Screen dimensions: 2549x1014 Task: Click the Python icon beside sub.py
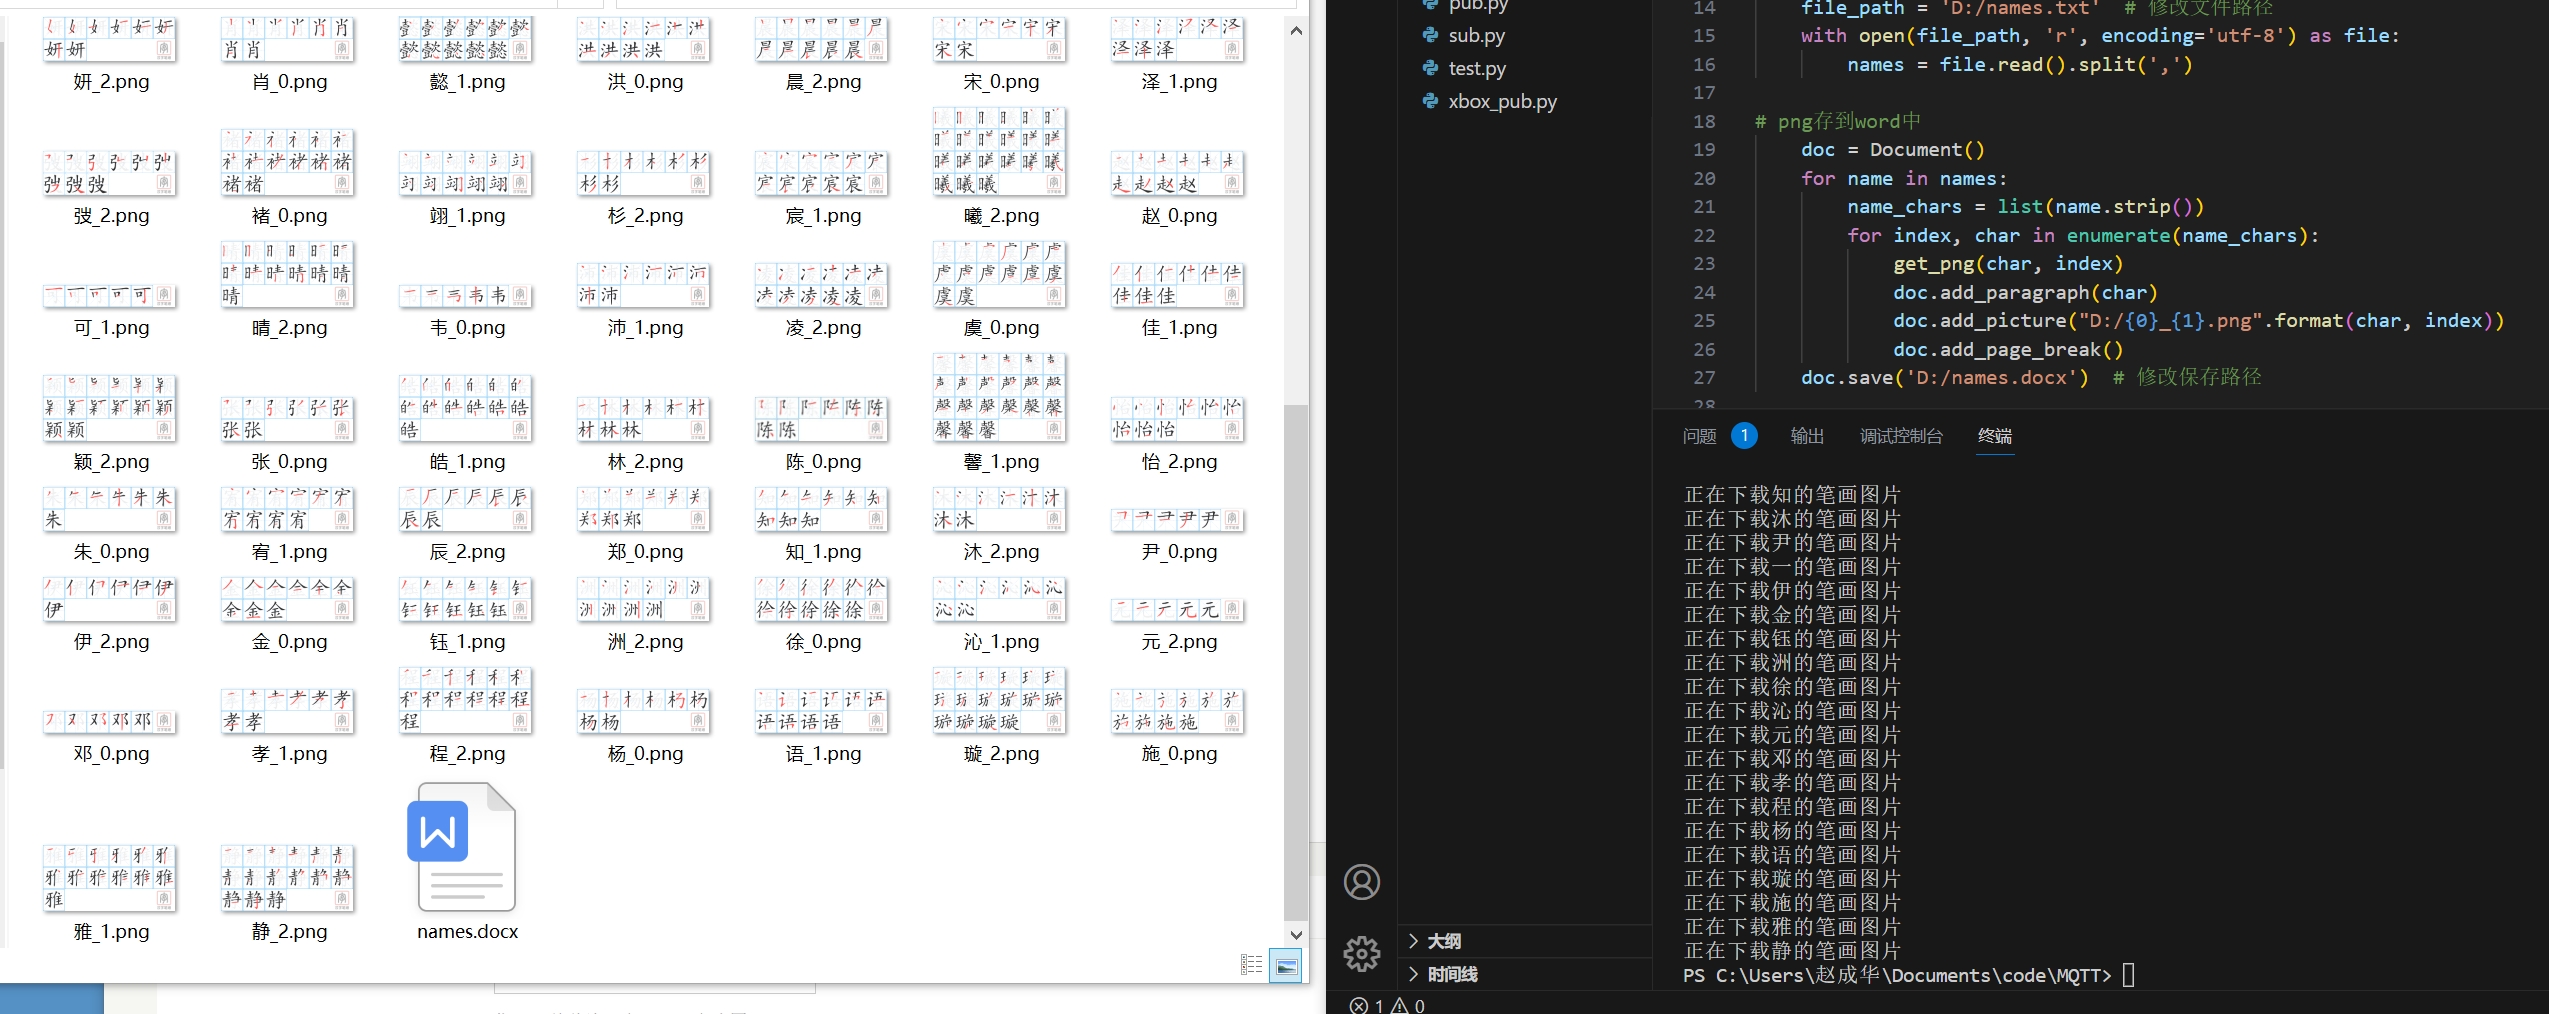[1430, 35]
